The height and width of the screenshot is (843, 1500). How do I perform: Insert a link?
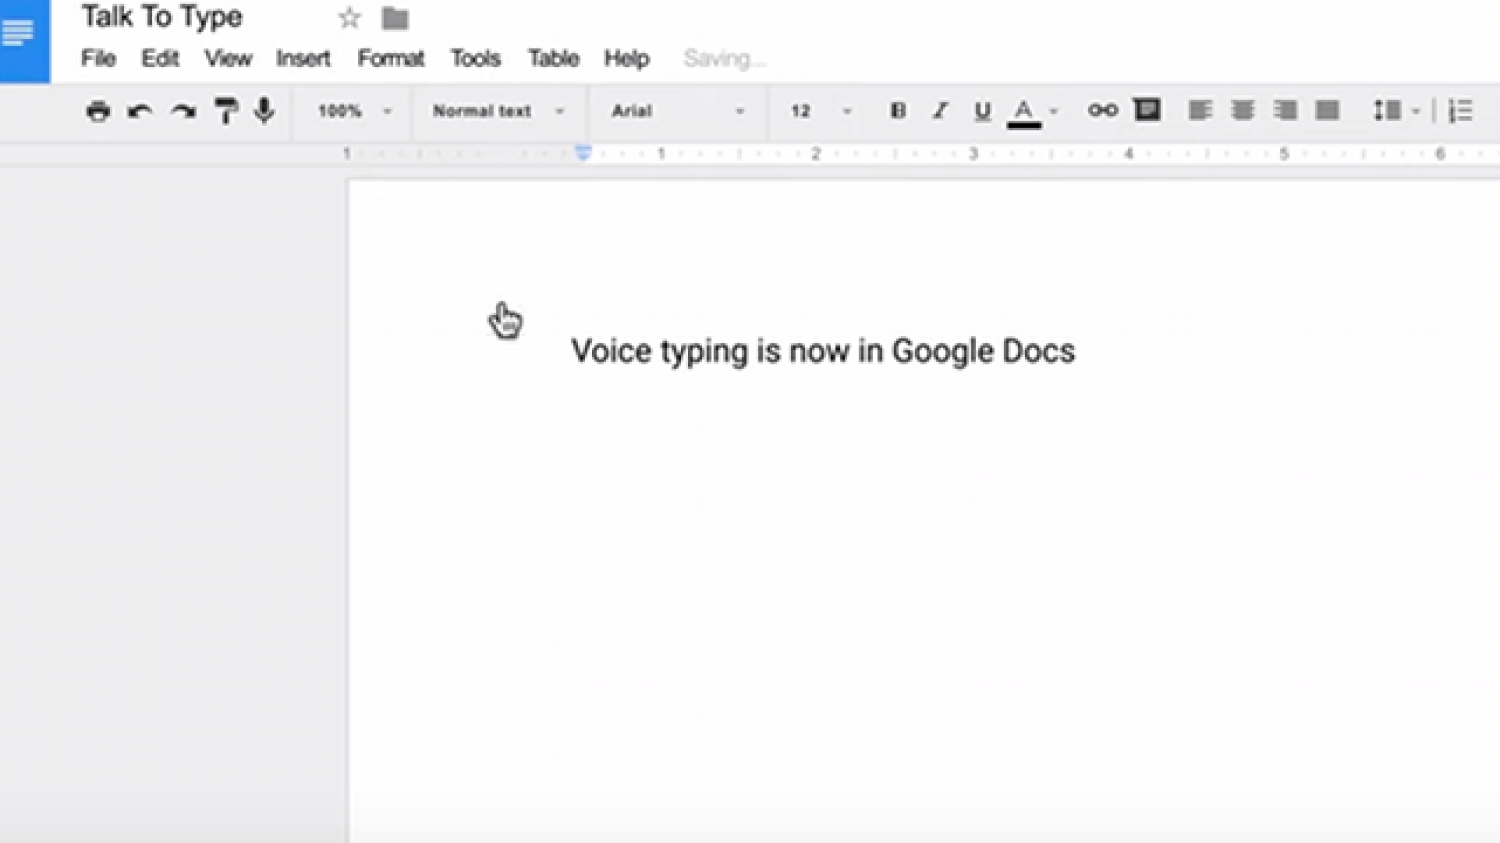tap(1103, 110)
